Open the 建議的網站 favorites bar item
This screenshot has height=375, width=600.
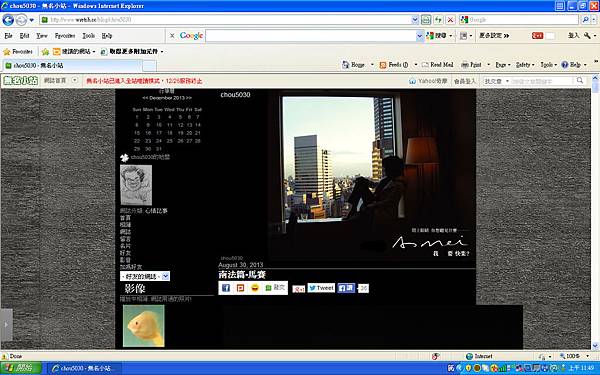pyautogui.click(x=73, y=52)
